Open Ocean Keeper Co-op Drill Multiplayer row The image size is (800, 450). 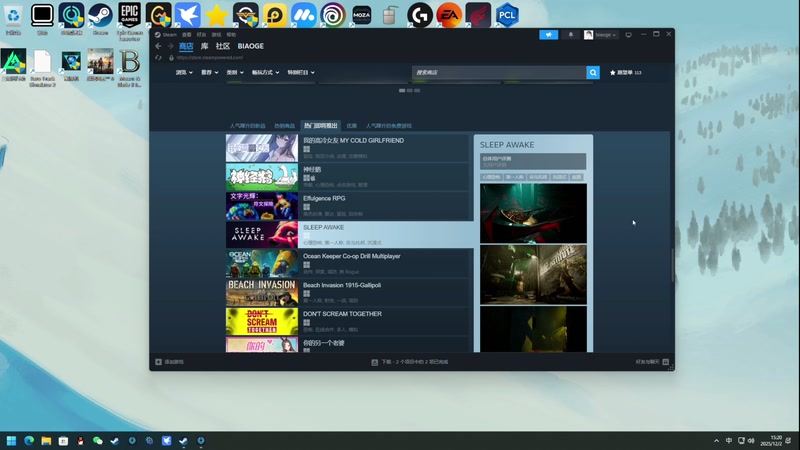(347, 264)
